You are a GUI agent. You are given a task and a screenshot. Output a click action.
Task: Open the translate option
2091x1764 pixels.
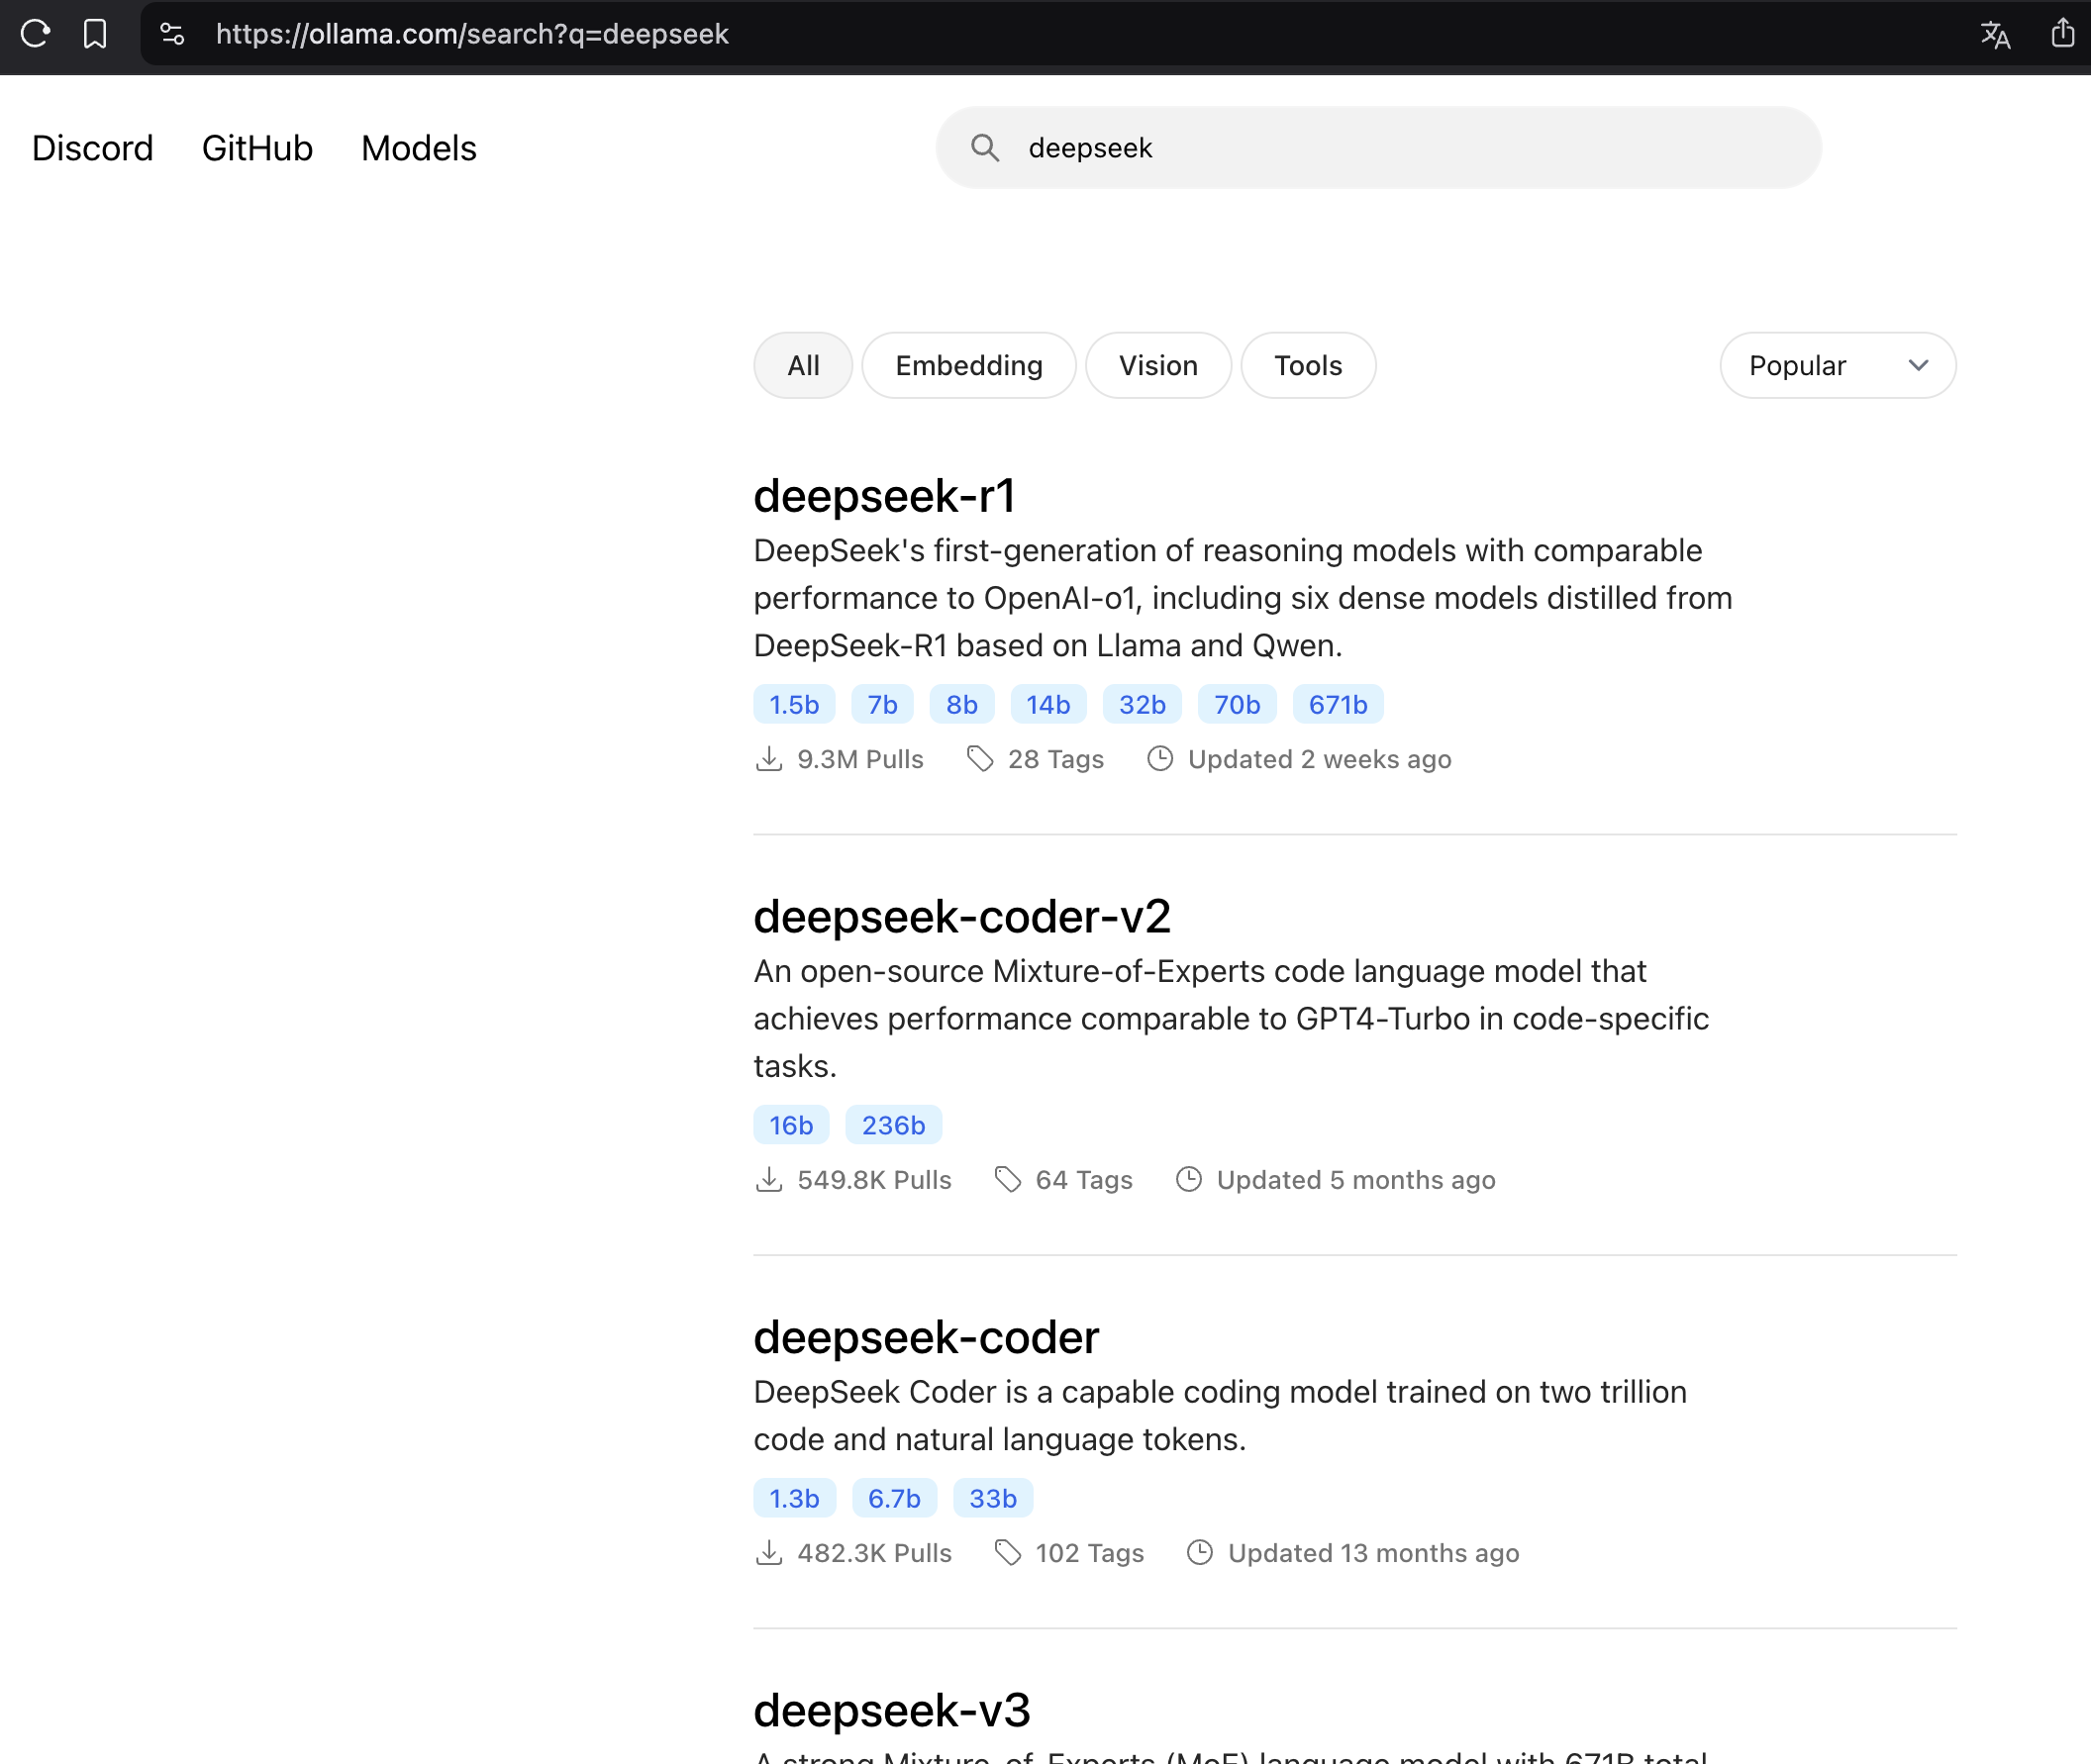pos(1996,34)
